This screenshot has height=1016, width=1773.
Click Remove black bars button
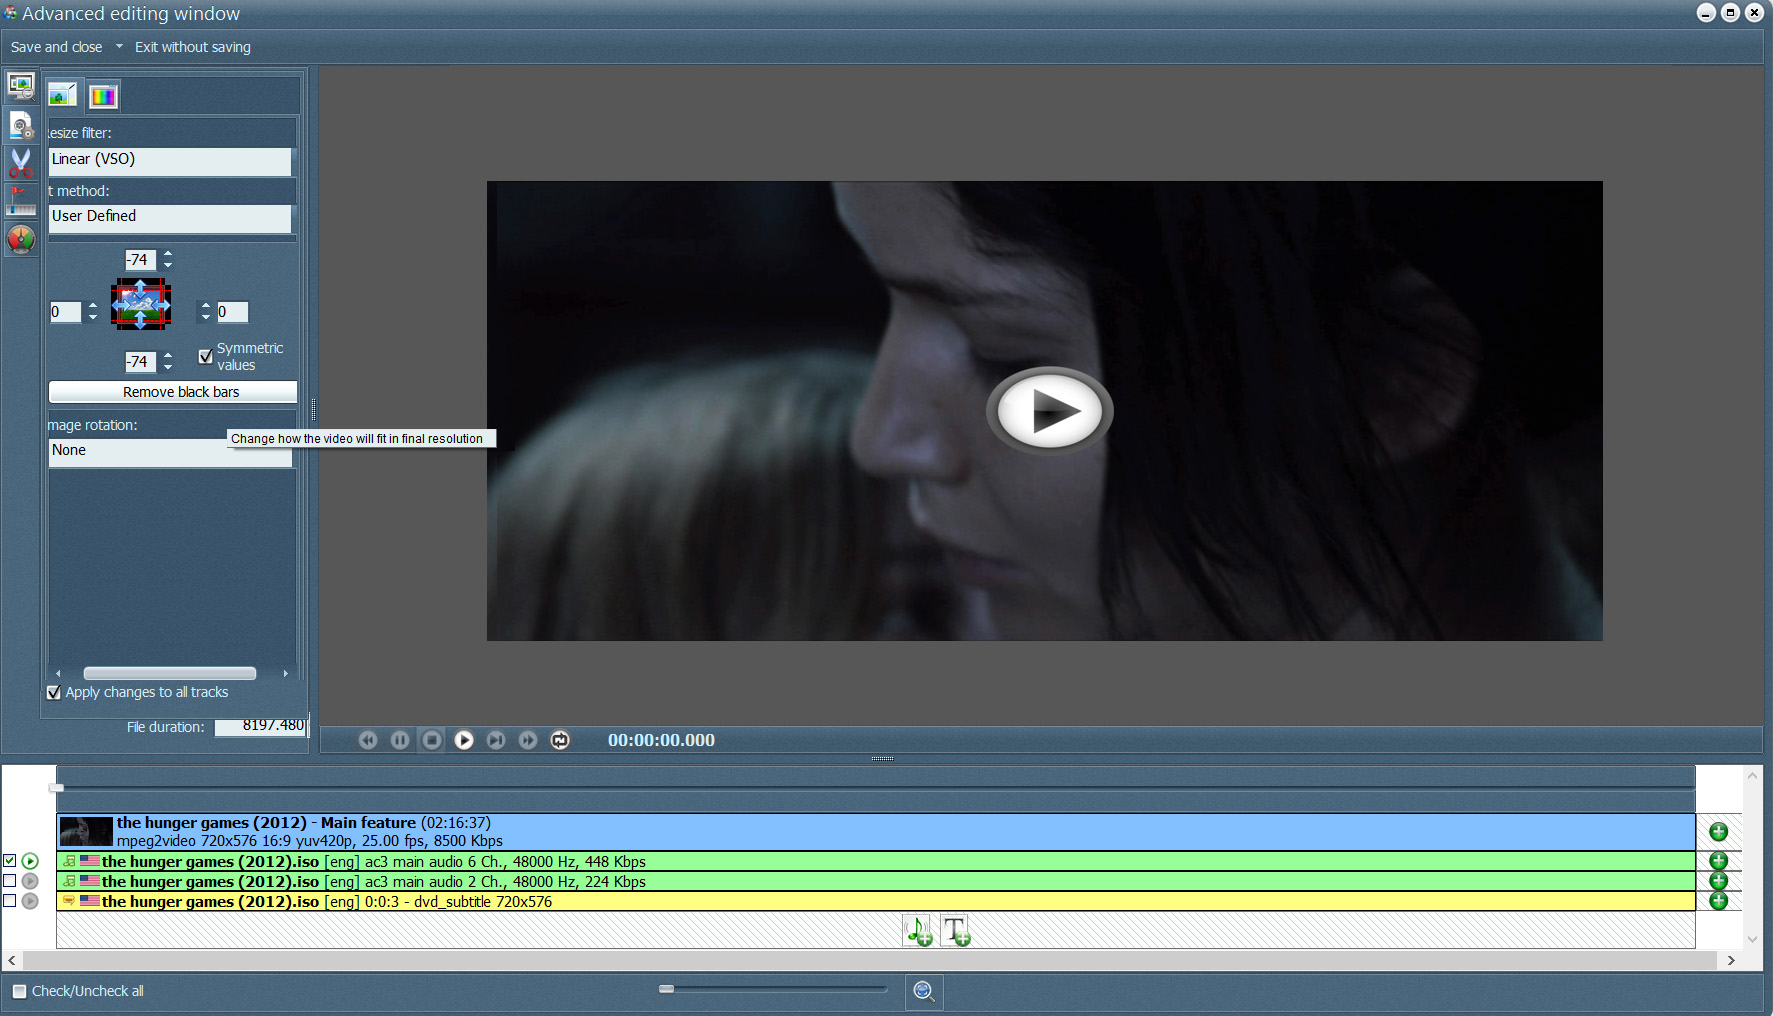point(173,392)
